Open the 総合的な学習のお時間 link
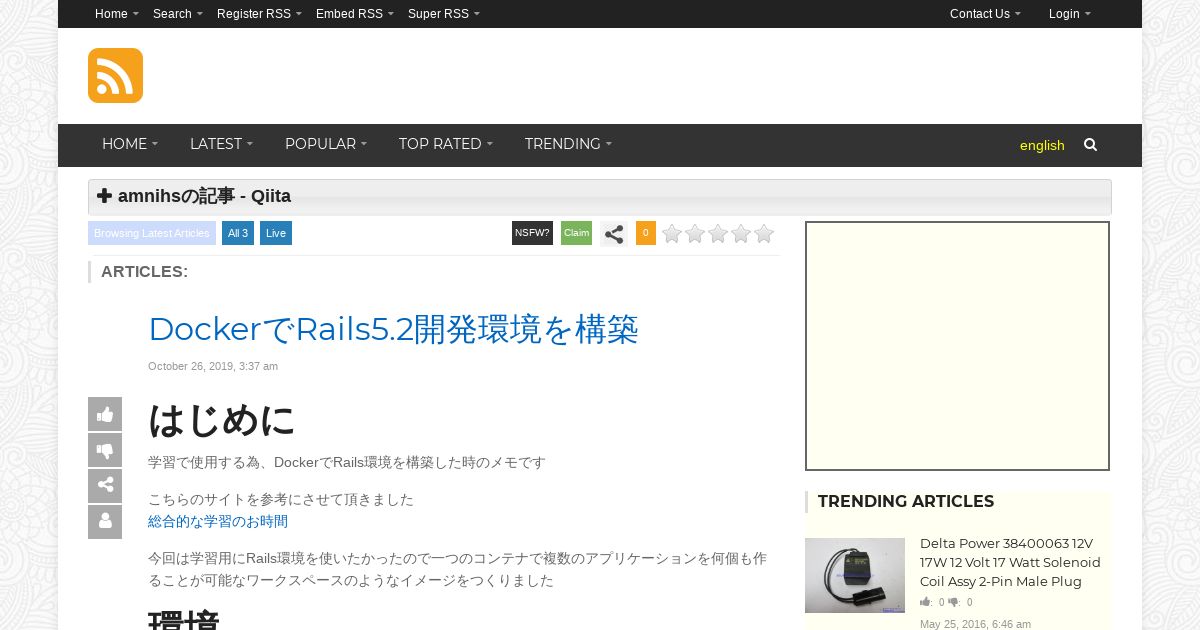 click(x=218, y=522)
